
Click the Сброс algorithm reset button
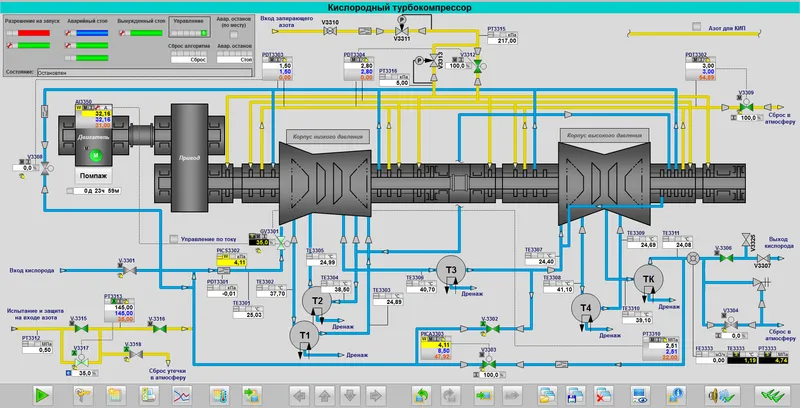pyautogui.click(x=189, y=59)
